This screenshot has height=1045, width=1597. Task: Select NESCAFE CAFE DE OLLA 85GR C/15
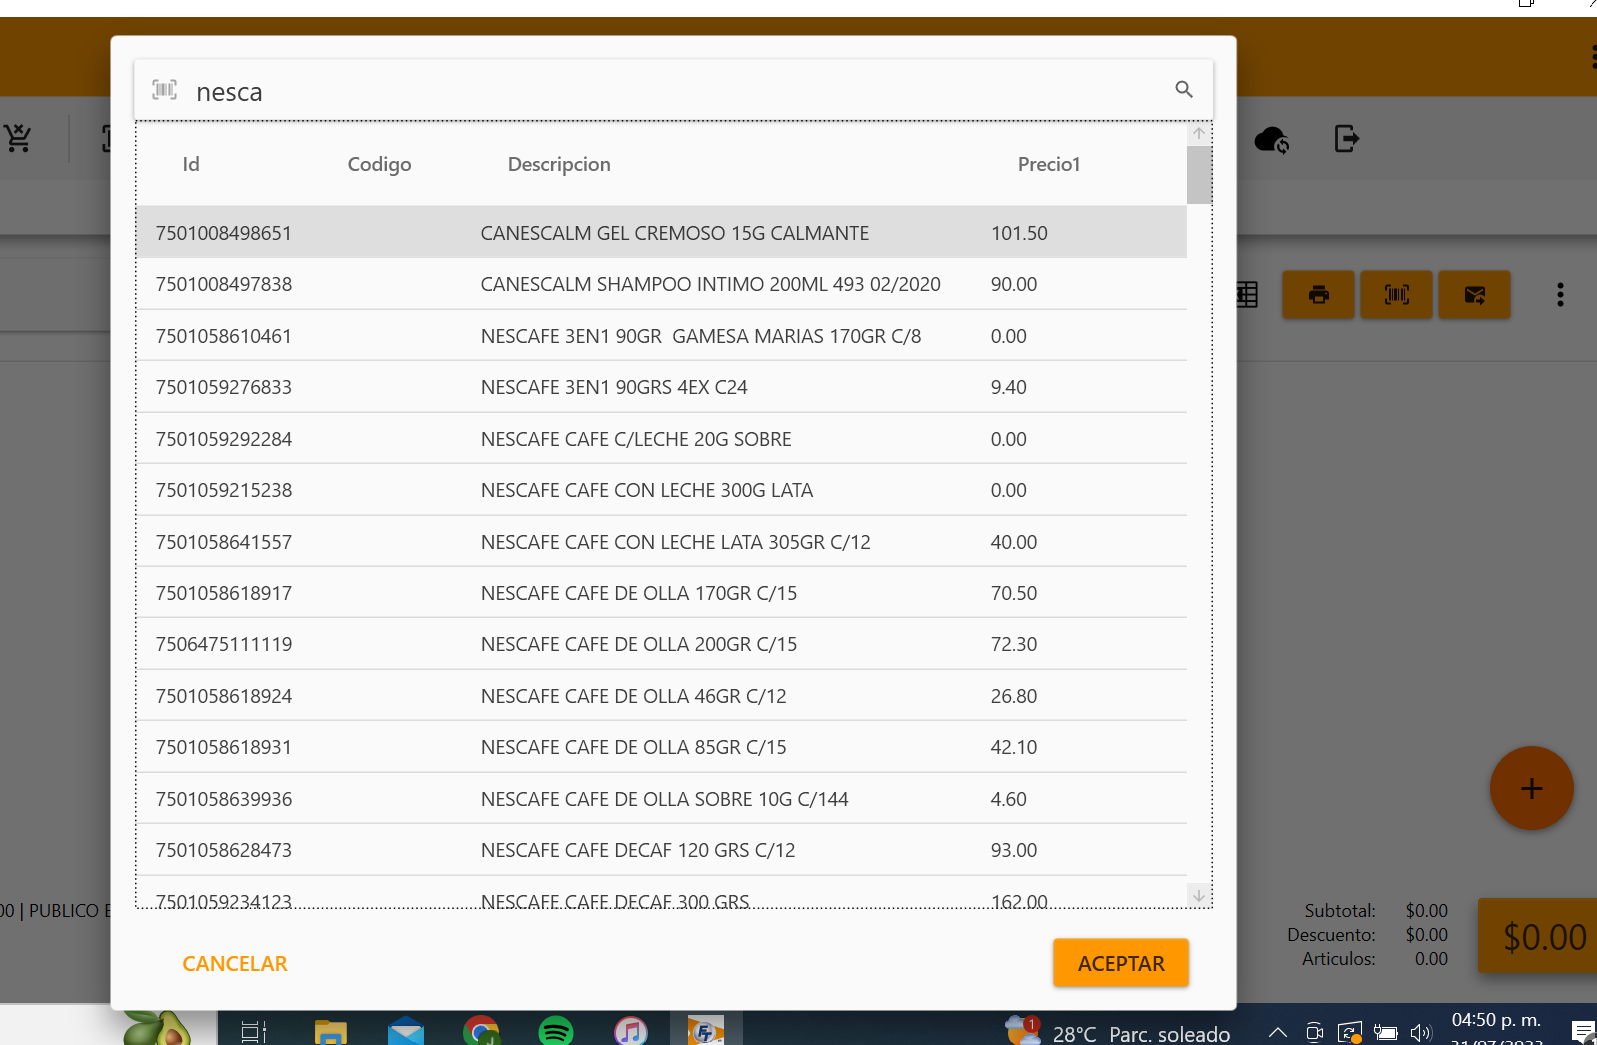(662, 747)
